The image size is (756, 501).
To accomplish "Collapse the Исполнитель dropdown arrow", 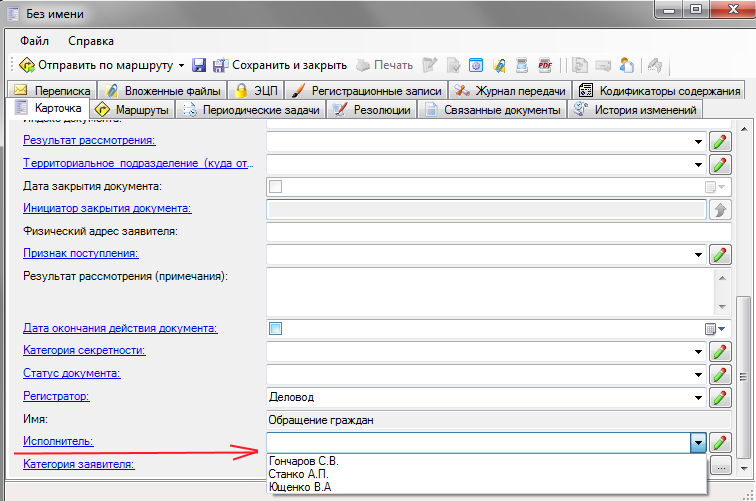I will [x=698, y=443].
